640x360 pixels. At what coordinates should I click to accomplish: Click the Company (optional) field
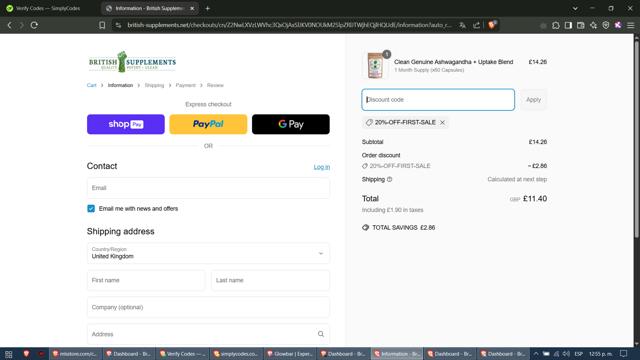coord(208,307)
